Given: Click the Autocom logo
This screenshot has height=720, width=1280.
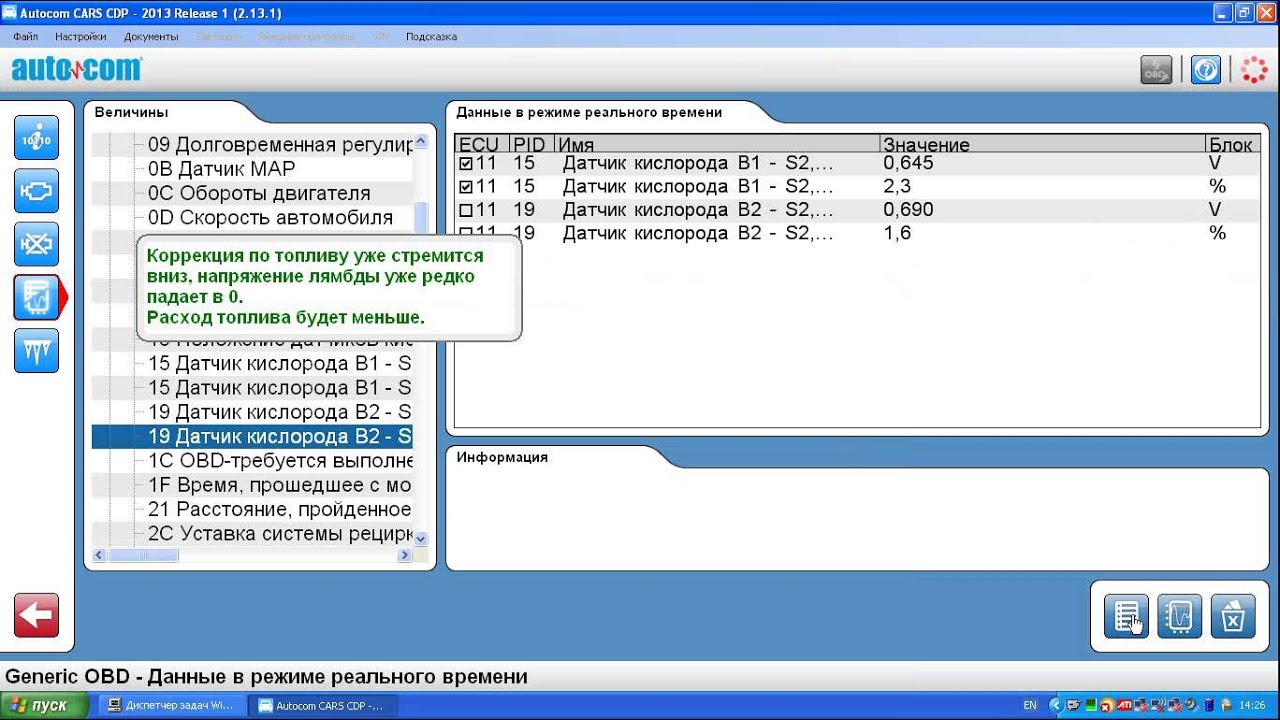Looking at the screenshot, I should click(77, 69).
